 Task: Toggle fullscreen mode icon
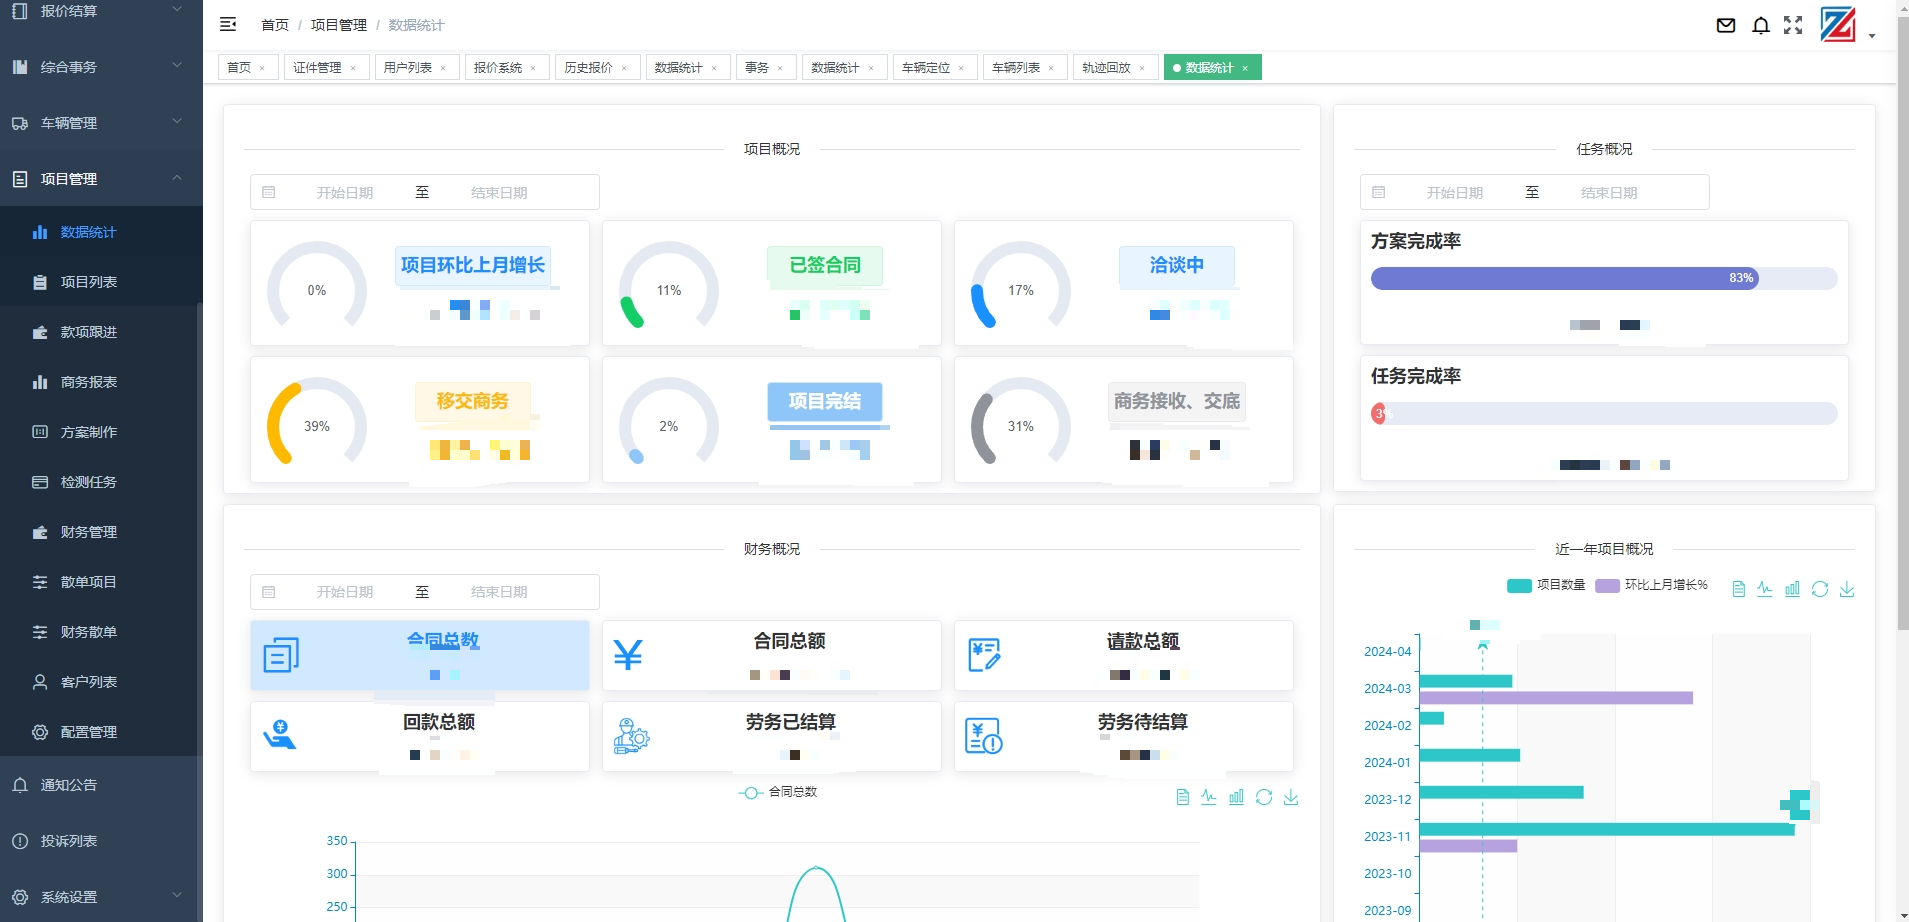point(1793,25)
